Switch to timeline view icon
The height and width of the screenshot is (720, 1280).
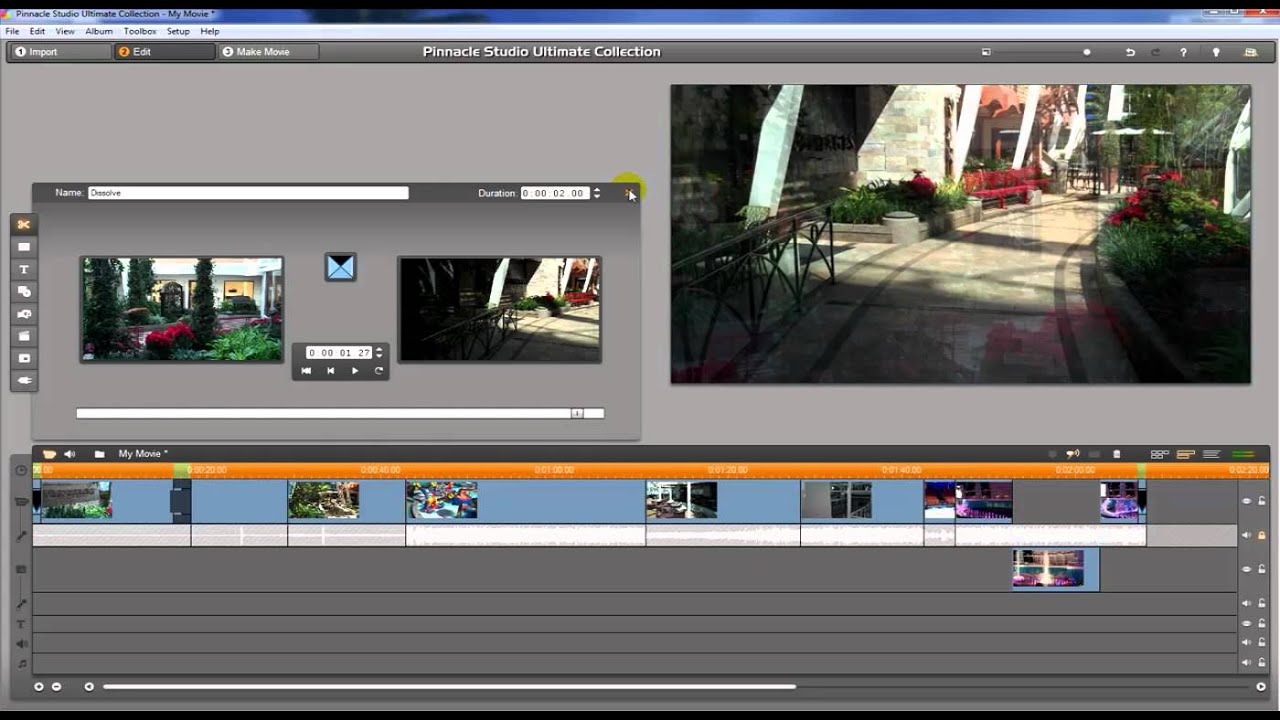(x=1186, y=454)
